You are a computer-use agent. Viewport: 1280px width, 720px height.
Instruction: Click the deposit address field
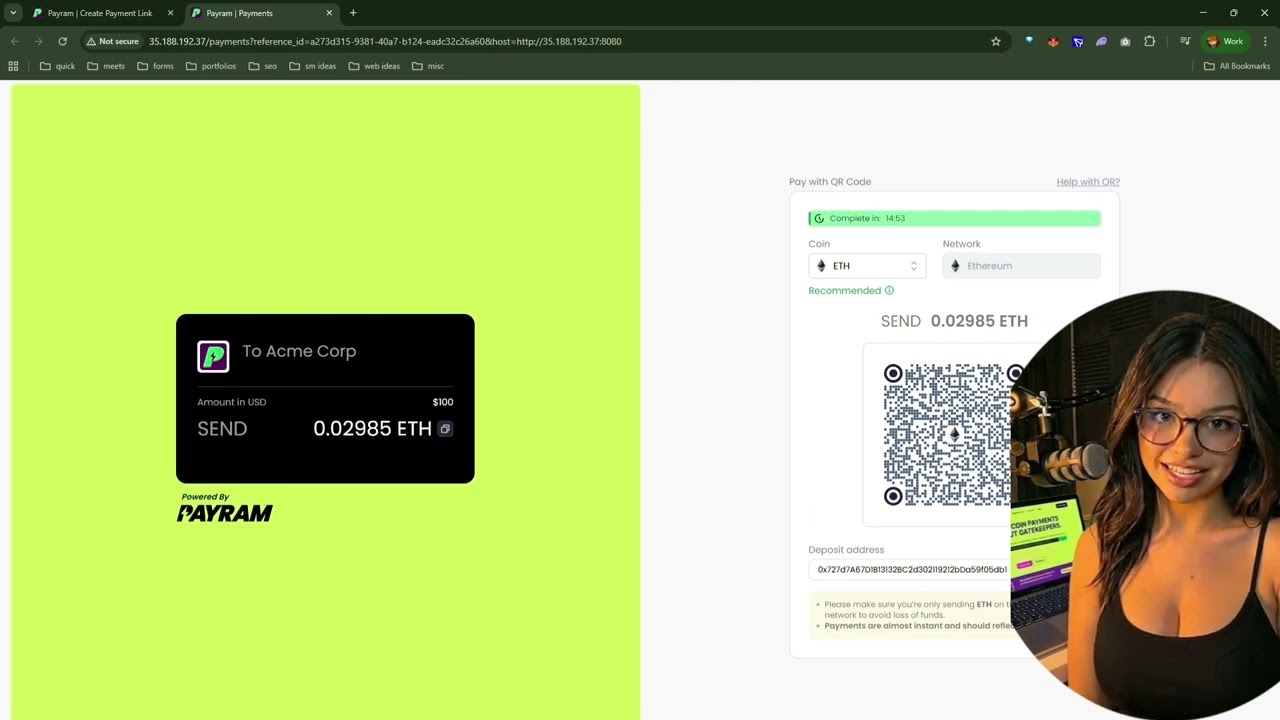pos(911,570)
